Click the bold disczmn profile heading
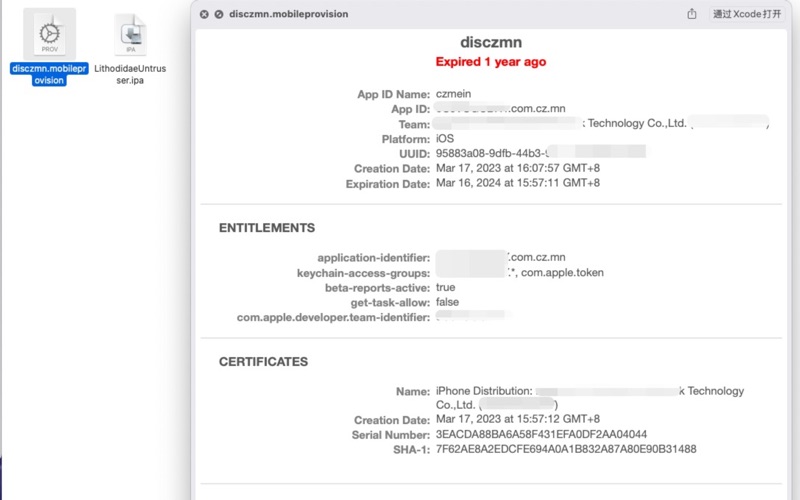 490,43
